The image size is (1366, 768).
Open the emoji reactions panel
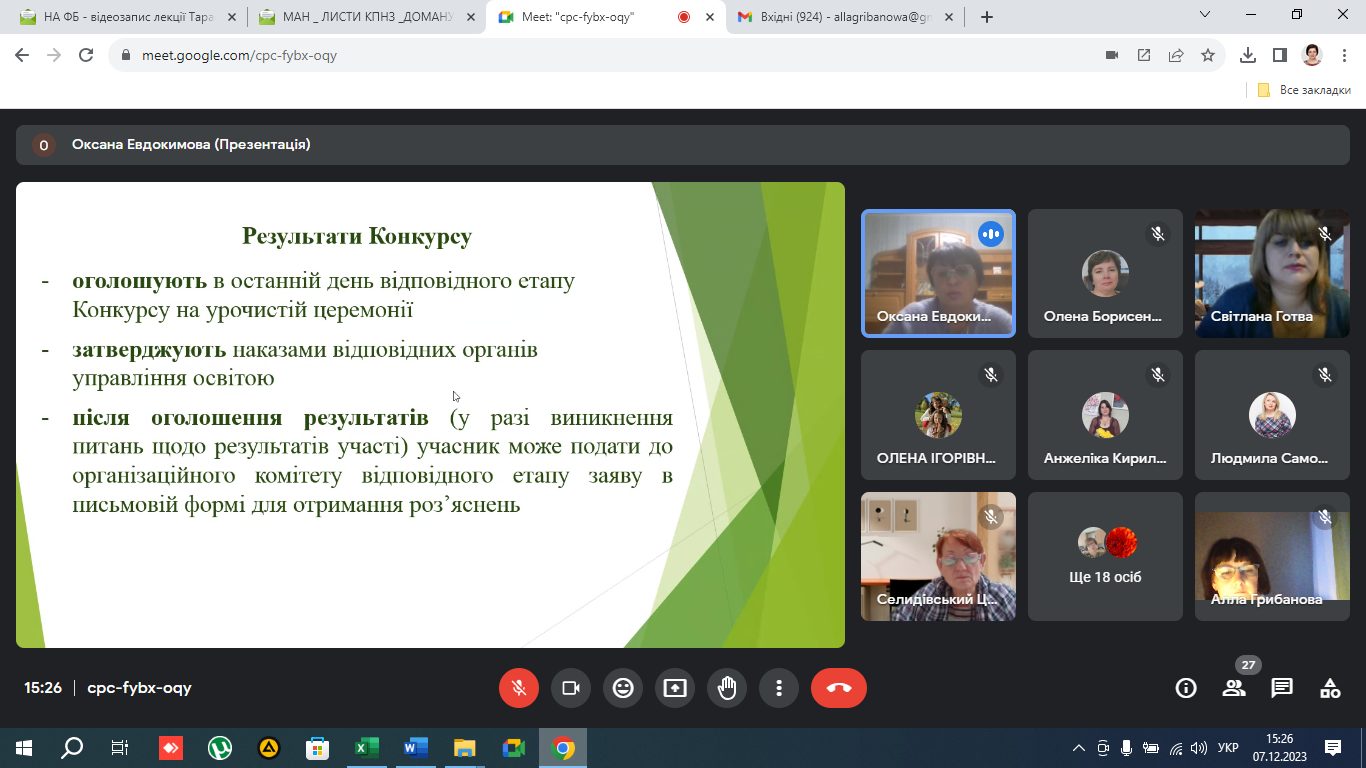(623, 688)
